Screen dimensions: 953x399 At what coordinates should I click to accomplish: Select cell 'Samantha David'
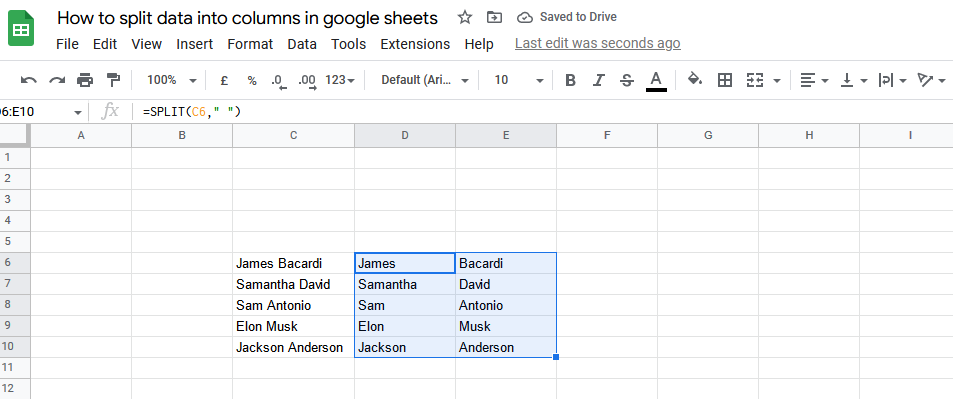tap(294, 284)
